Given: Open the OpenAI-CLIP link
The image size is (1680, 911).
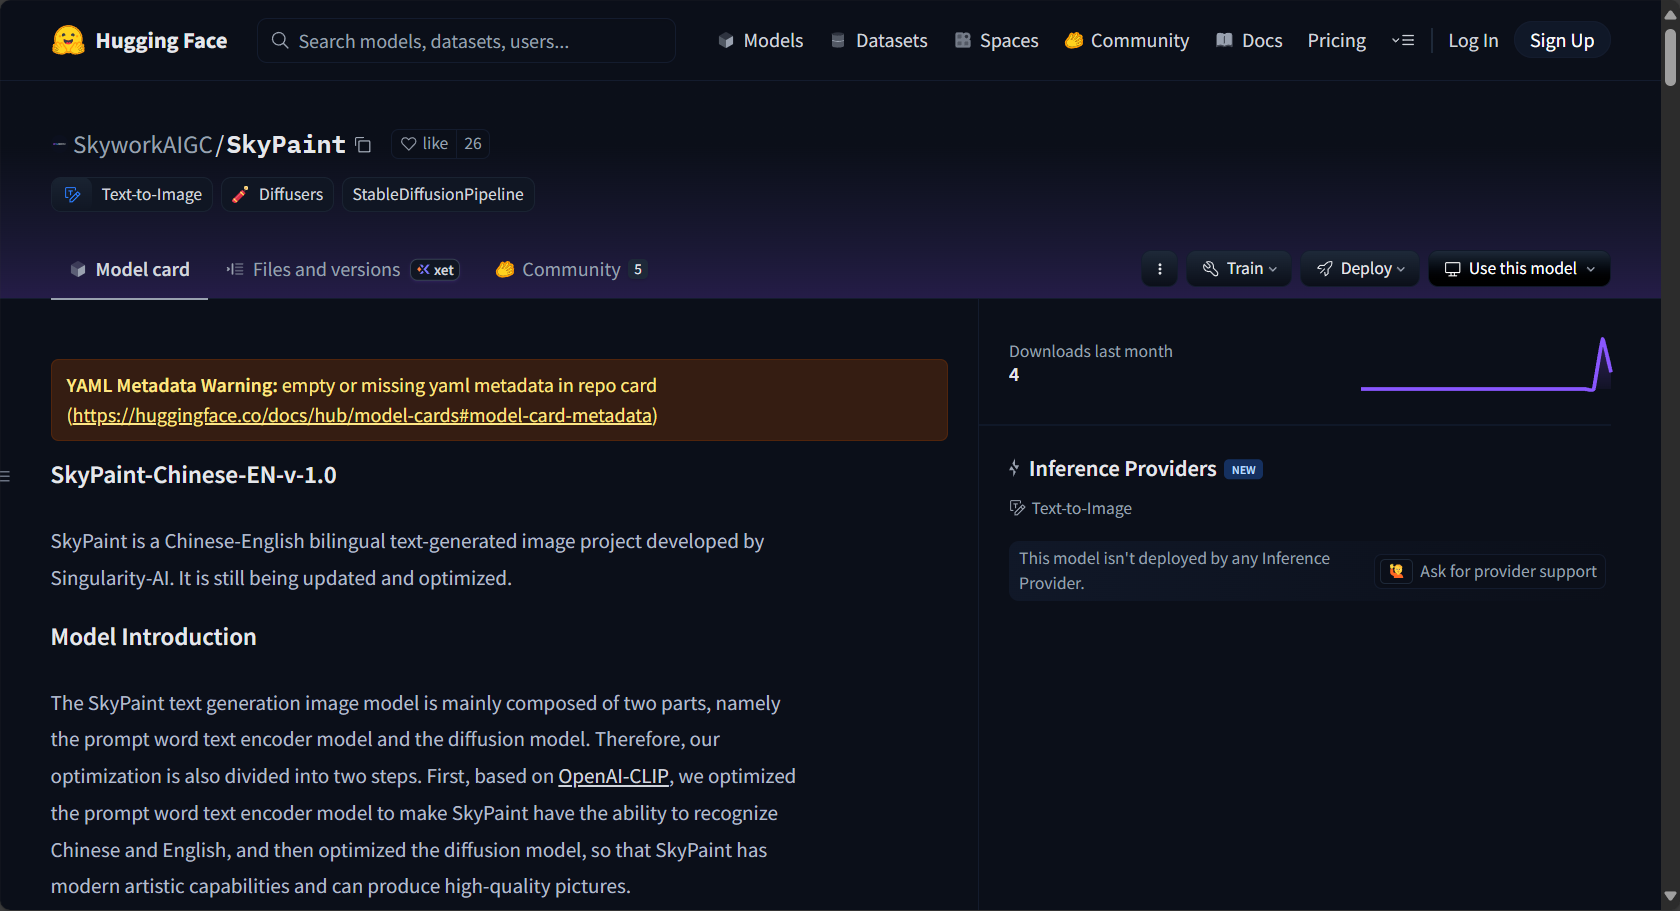Looking at the screenshot, I should point(613,776).
